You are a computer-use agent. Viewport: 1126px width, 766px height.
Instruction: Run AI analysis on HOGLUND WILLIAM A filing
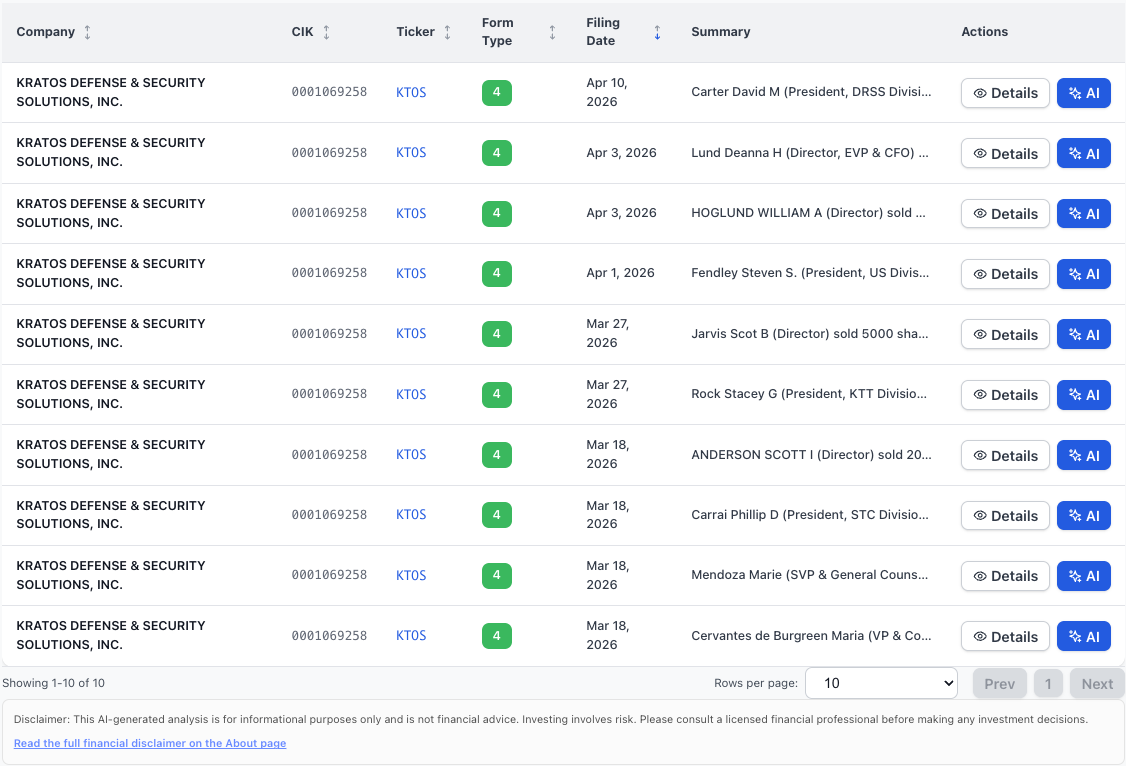(x=1084, y=214)
